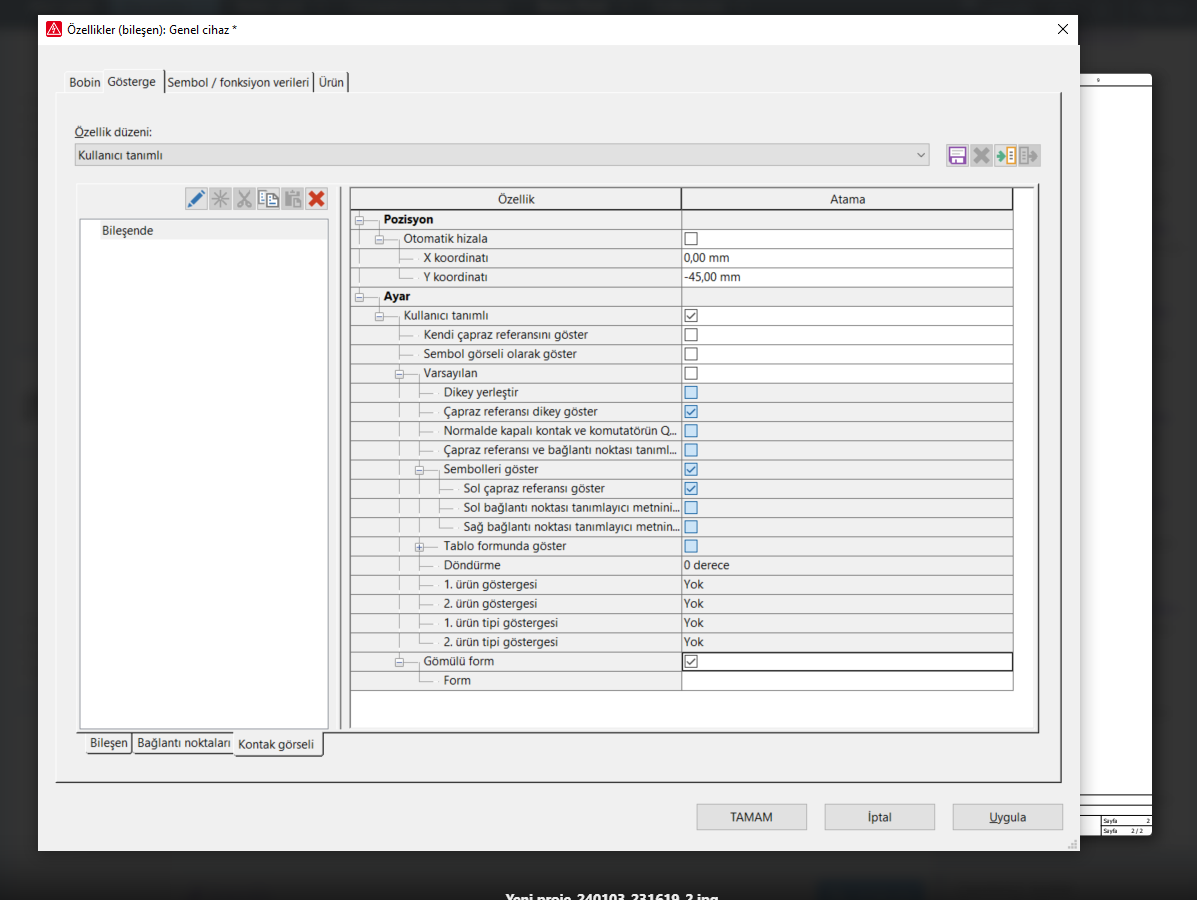Tick the Otomatik hizala checkbox
Viewport: 1197px width, 900px height.
(x=691, y=239)
